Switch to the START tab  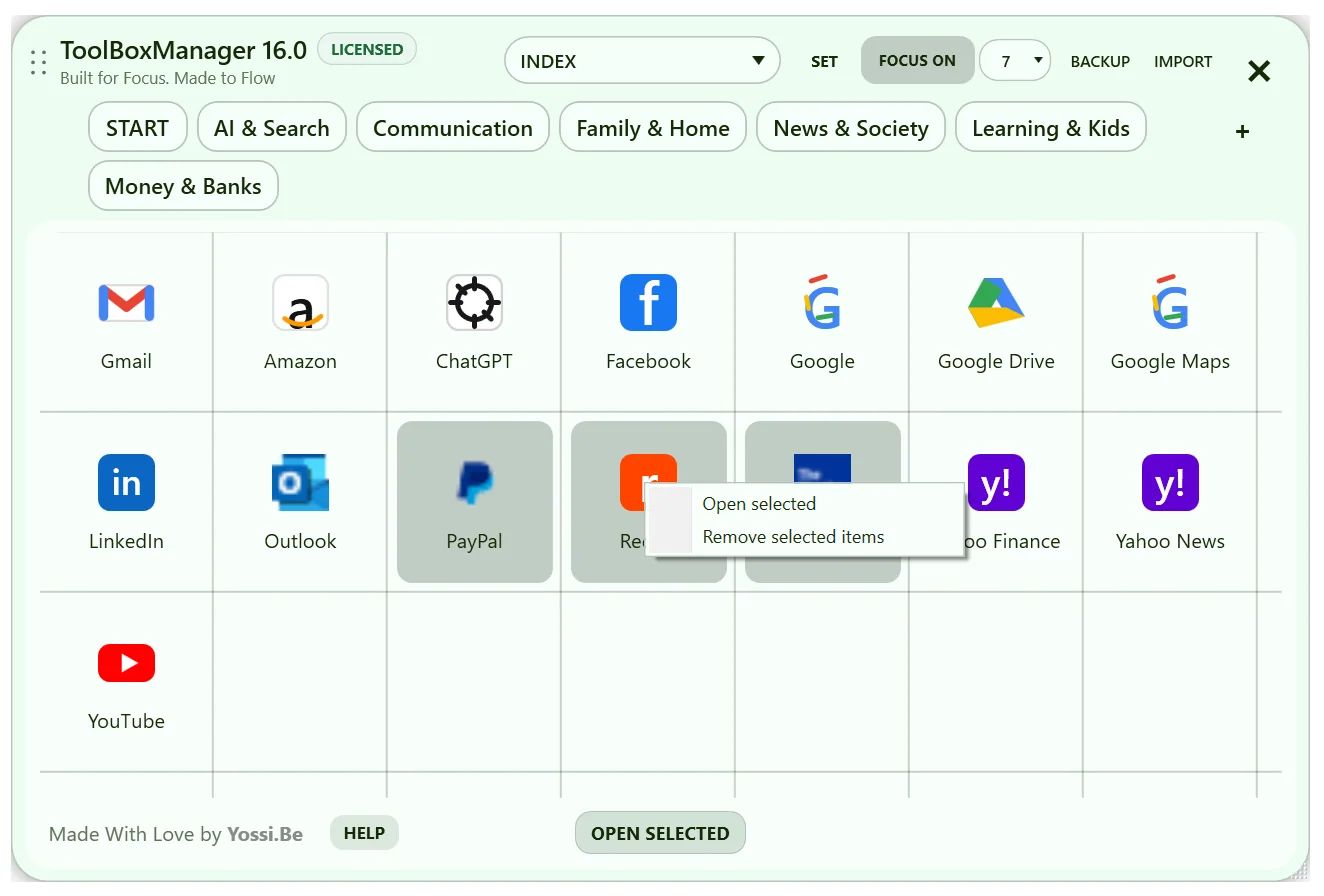pyautogui.click(x=138, y=128)
